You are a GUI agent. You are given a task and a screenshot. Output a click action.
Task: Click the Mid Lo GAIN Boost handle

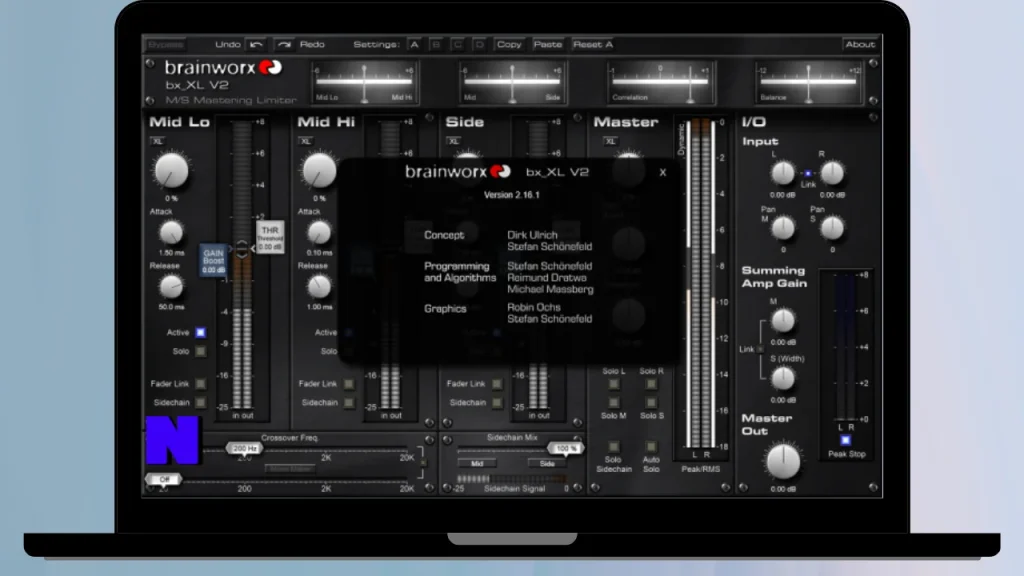(214, 261)
